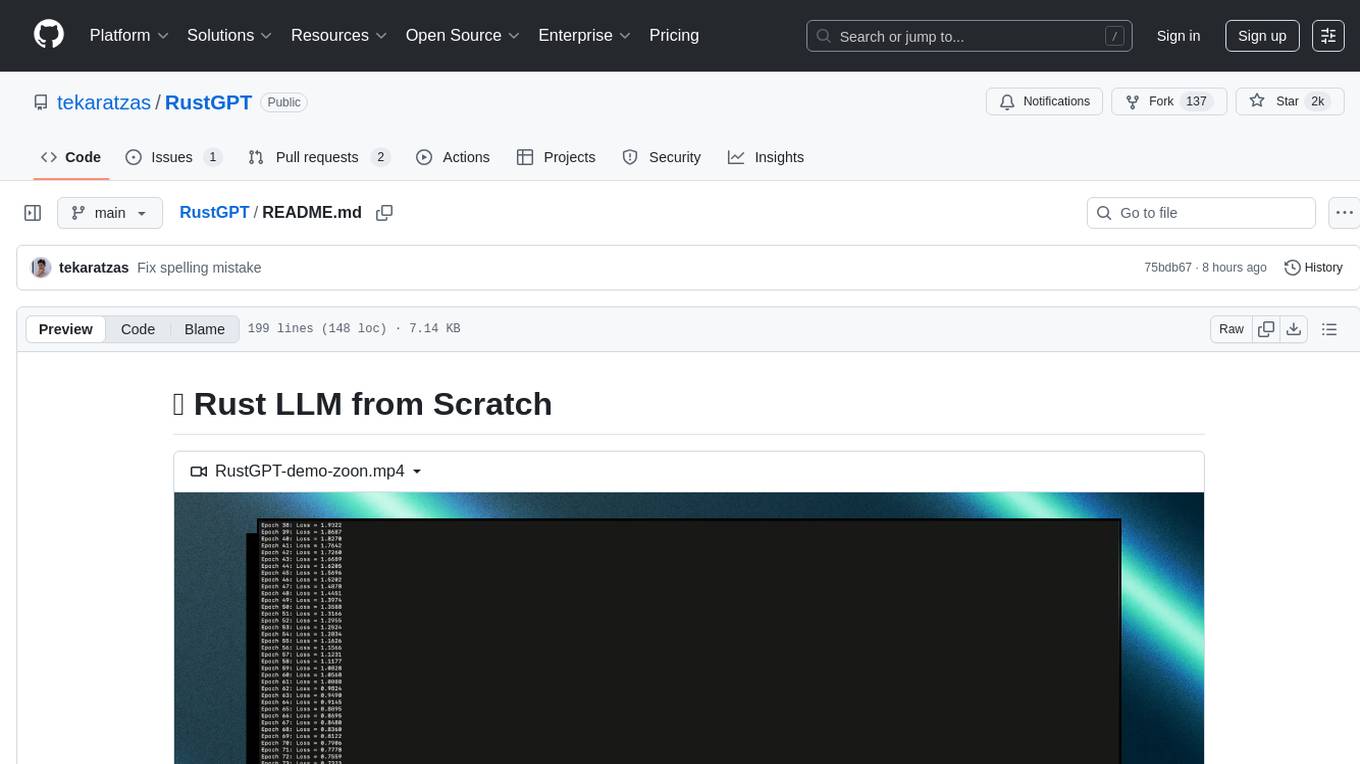Open the tekaratzas commit author avatar
Screen dimensions: 1360x764
[41, 267]
